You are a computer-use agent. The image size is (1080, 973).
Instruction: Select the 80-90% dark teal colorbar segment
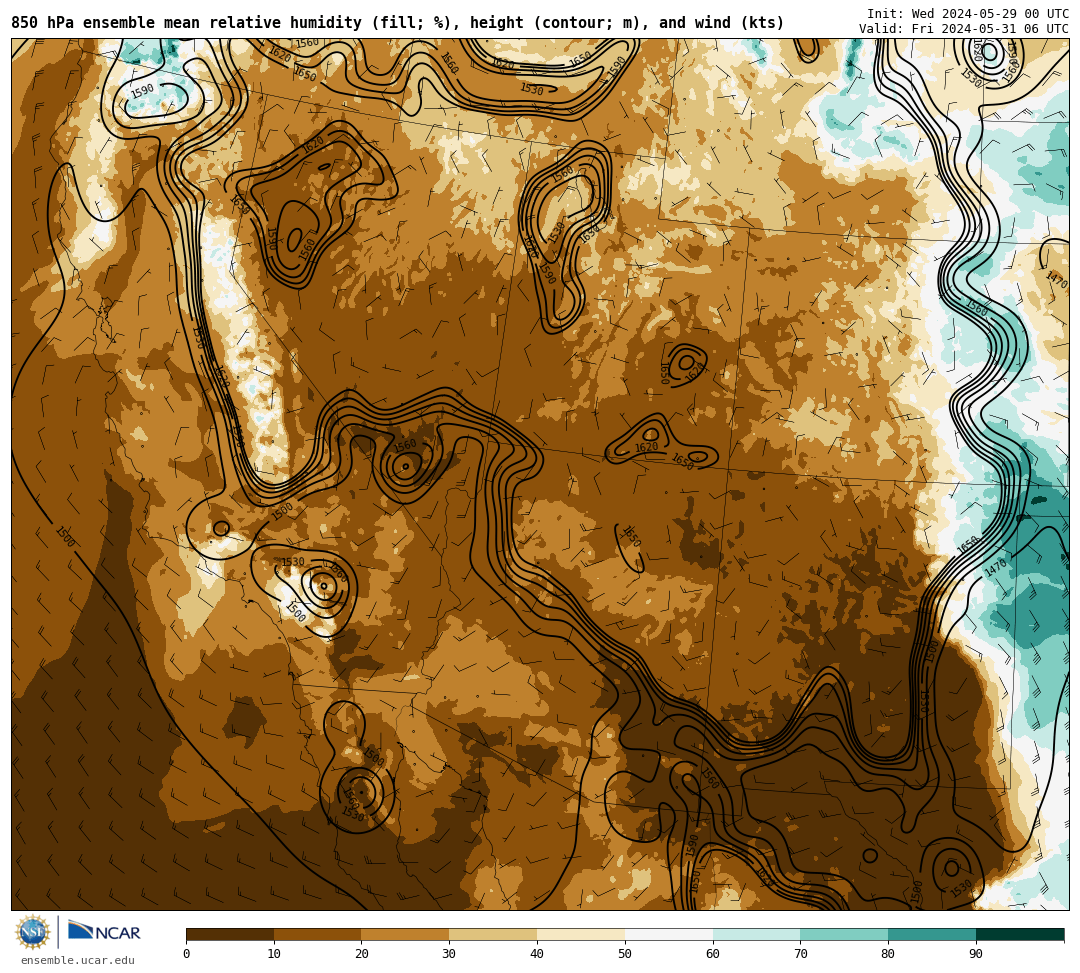coord(932,934)
